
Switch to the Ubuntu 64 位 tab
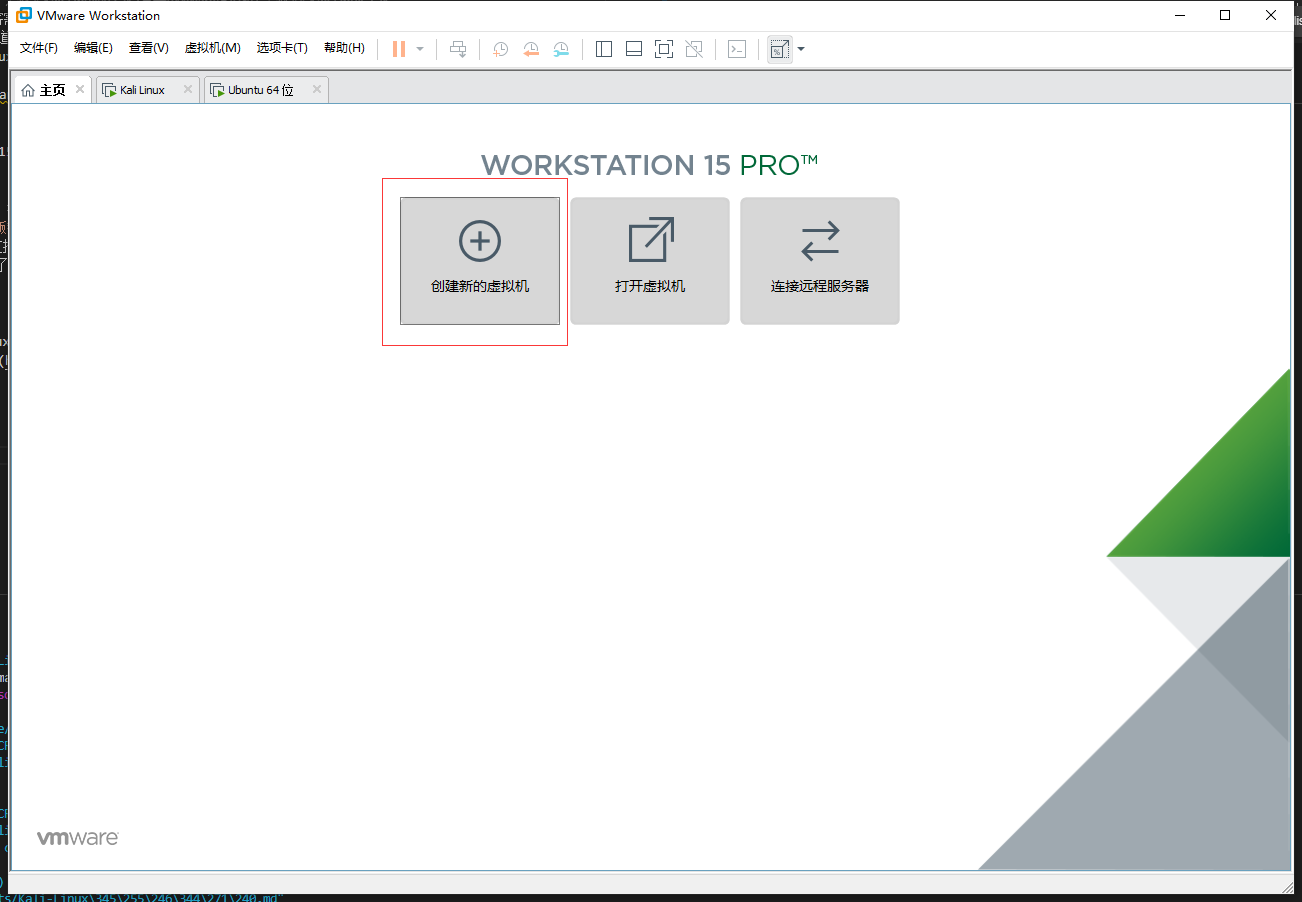[266, 90]
